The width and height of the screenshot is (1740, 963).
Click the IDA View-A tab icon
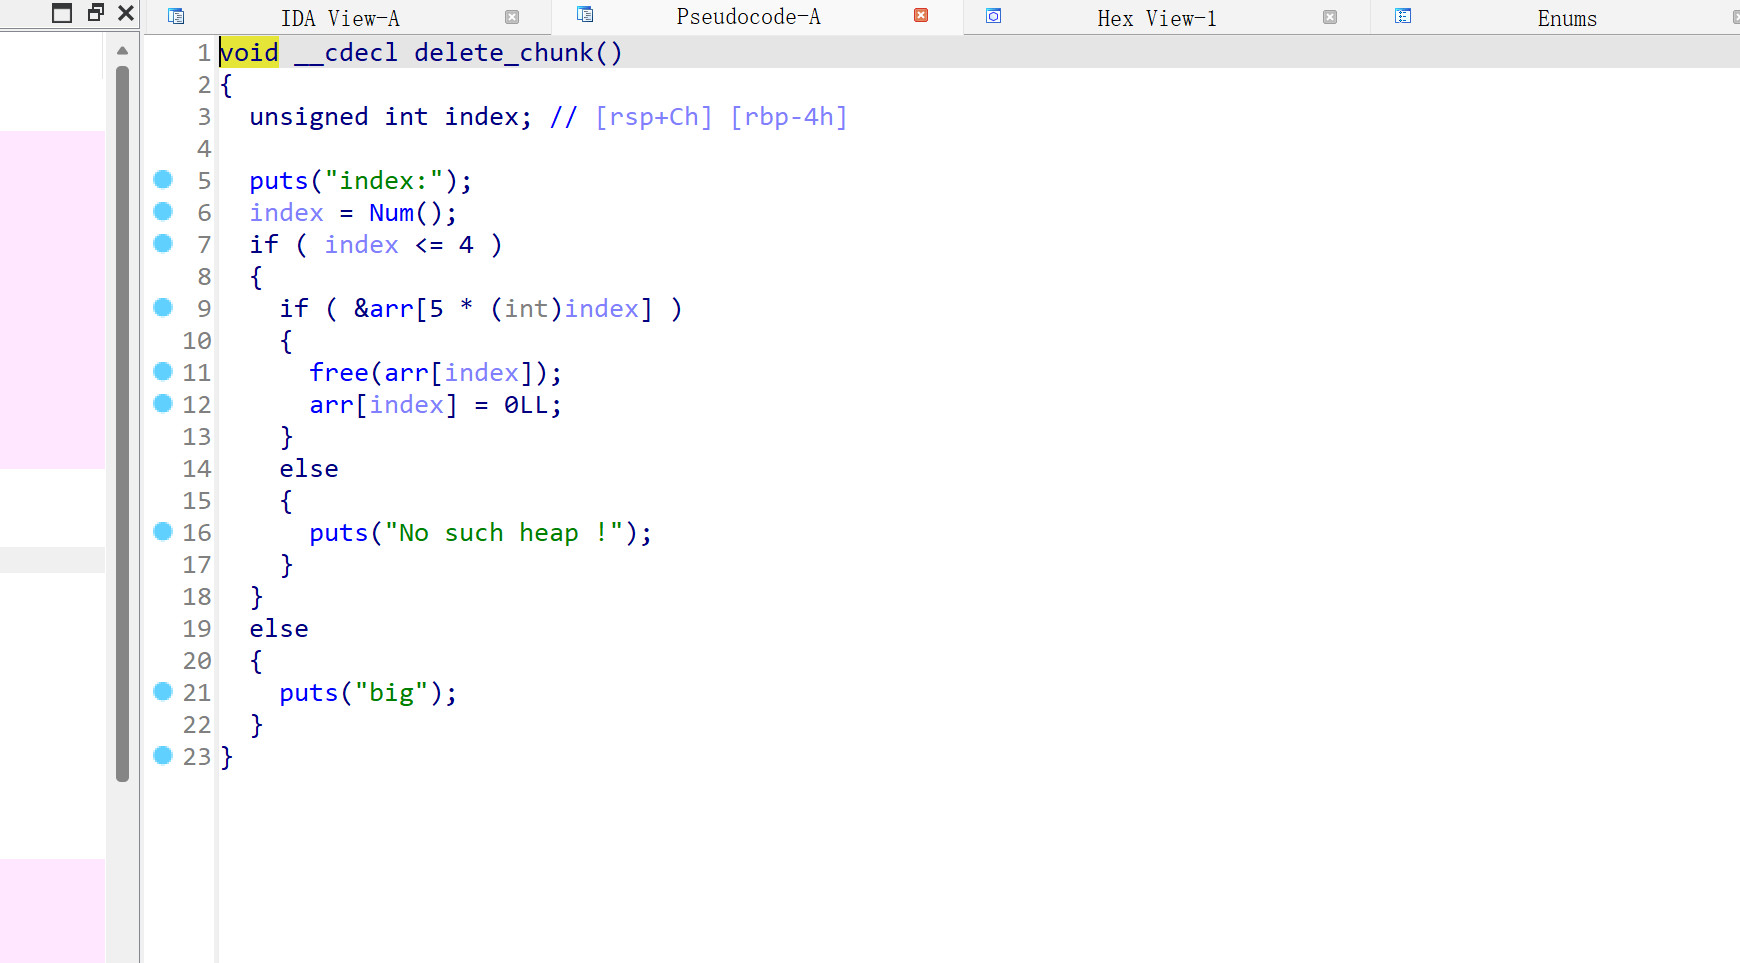(x=176, y=16)
